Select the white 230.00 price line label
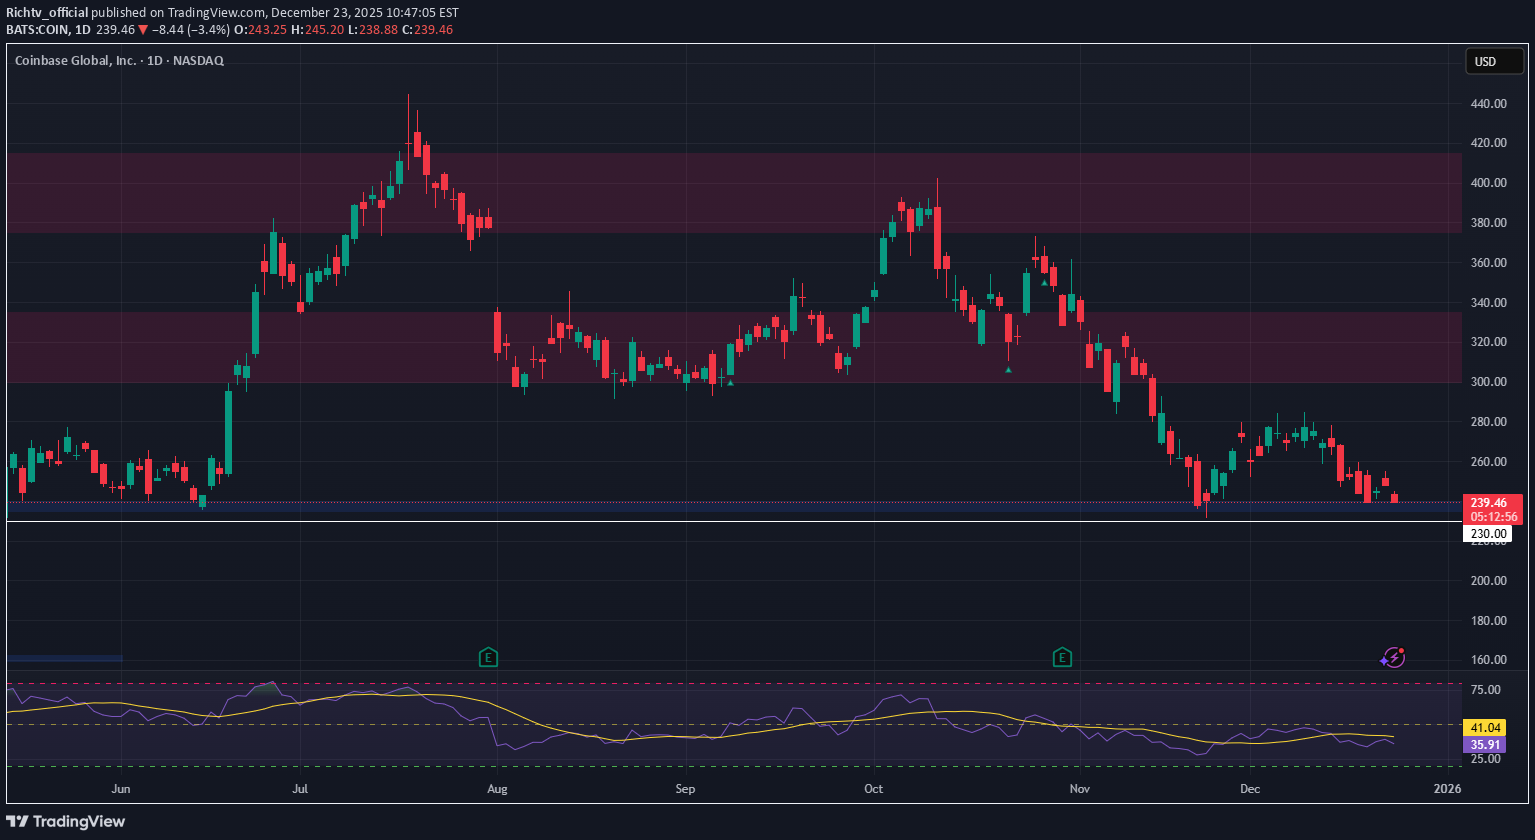Image resolution: width=1535 pixels, height=840 pixels. pos(1486,534)
